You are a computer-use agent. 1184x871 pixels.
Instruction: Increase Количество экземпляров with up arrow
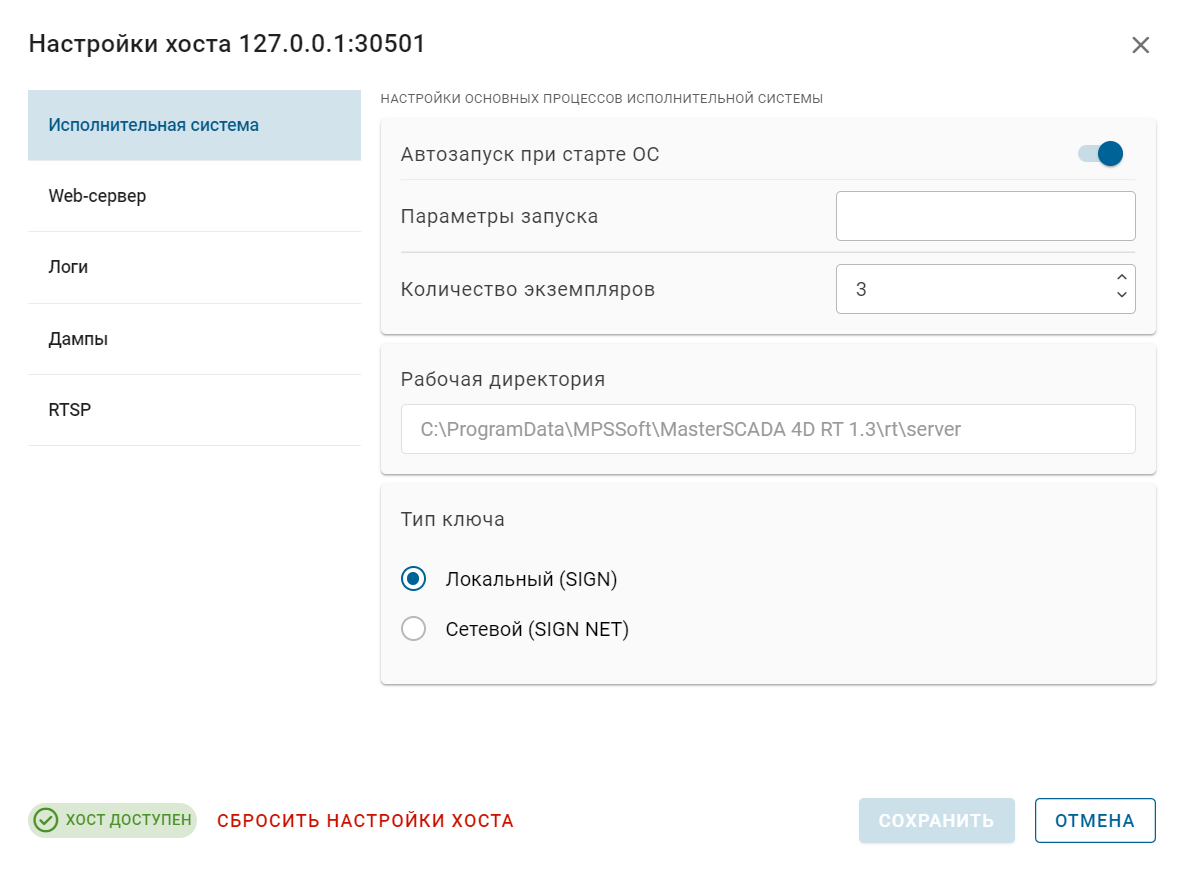(1122, 278)
